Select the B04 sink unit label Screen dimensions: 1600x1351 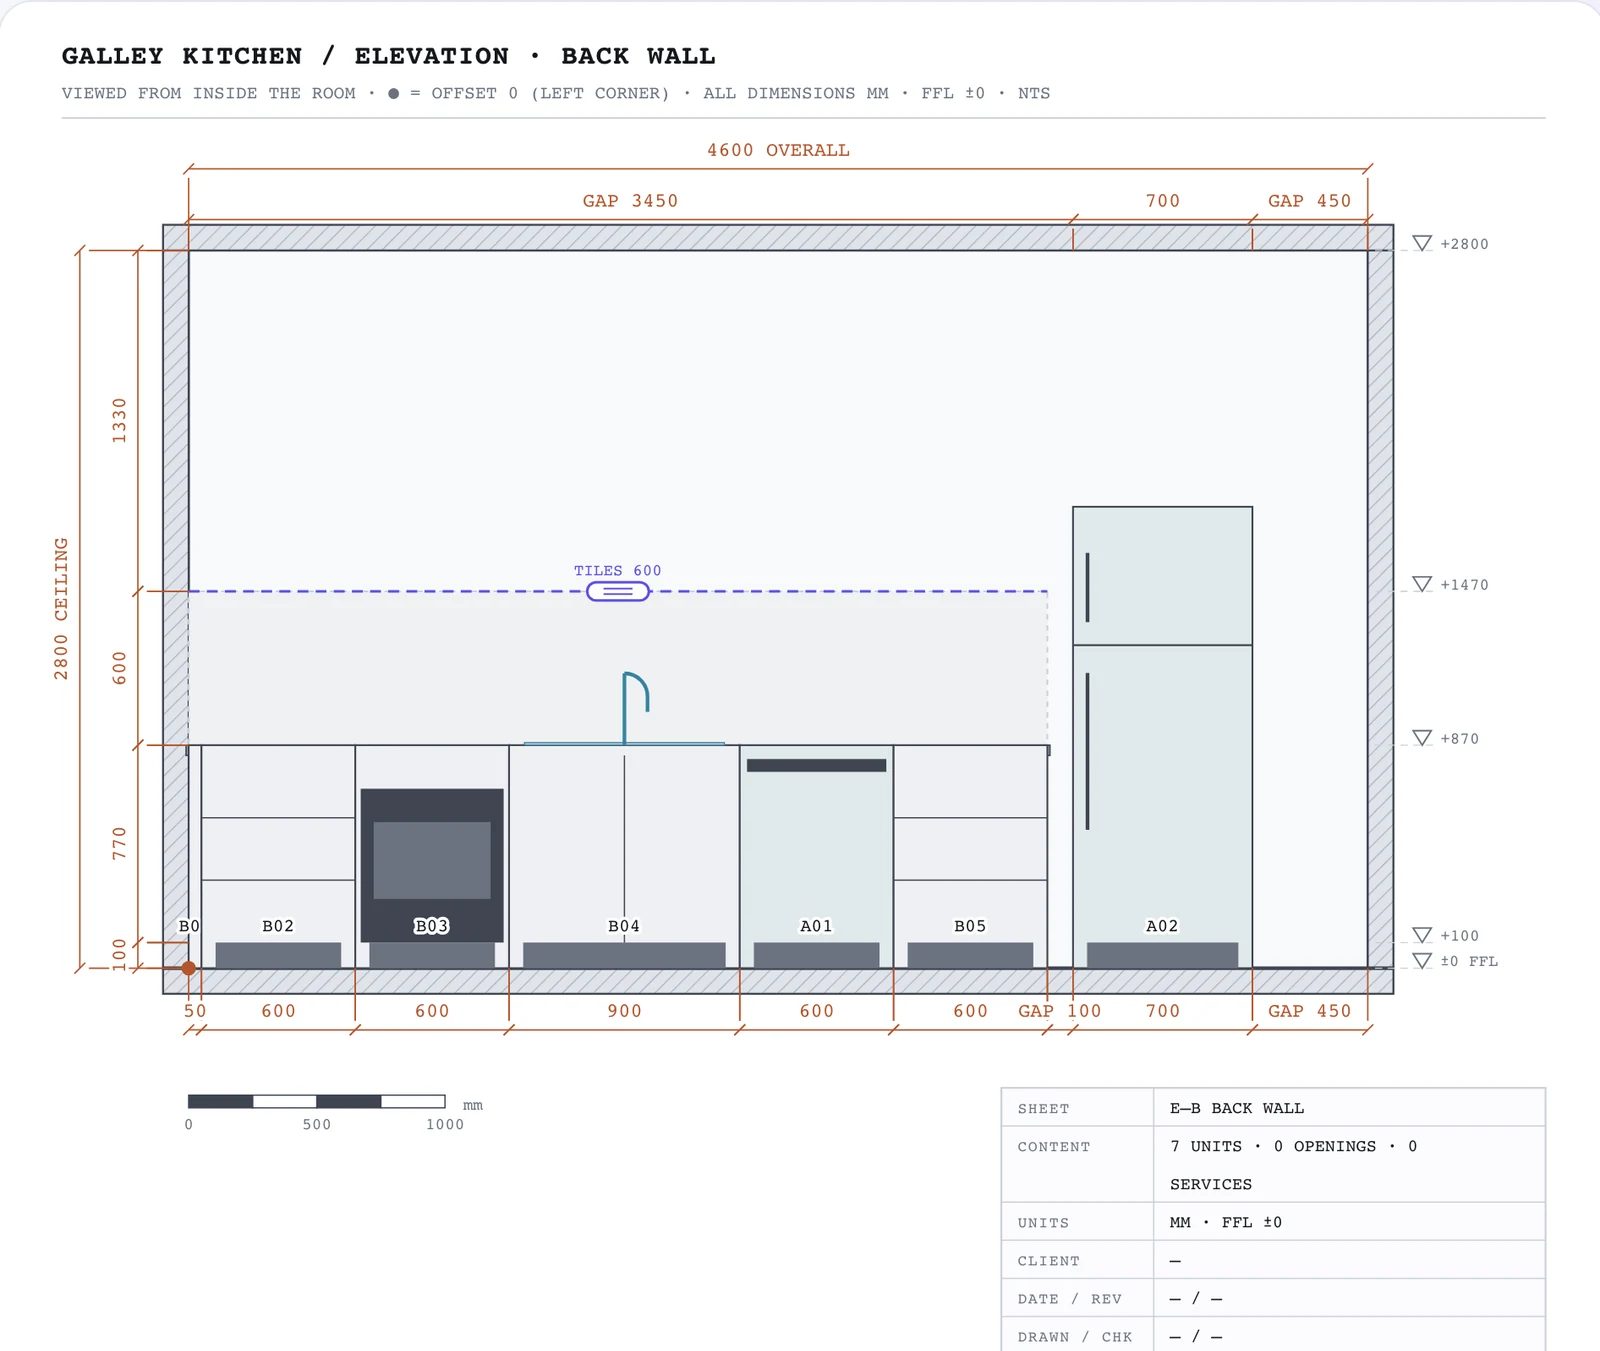(x=624, y=926)
